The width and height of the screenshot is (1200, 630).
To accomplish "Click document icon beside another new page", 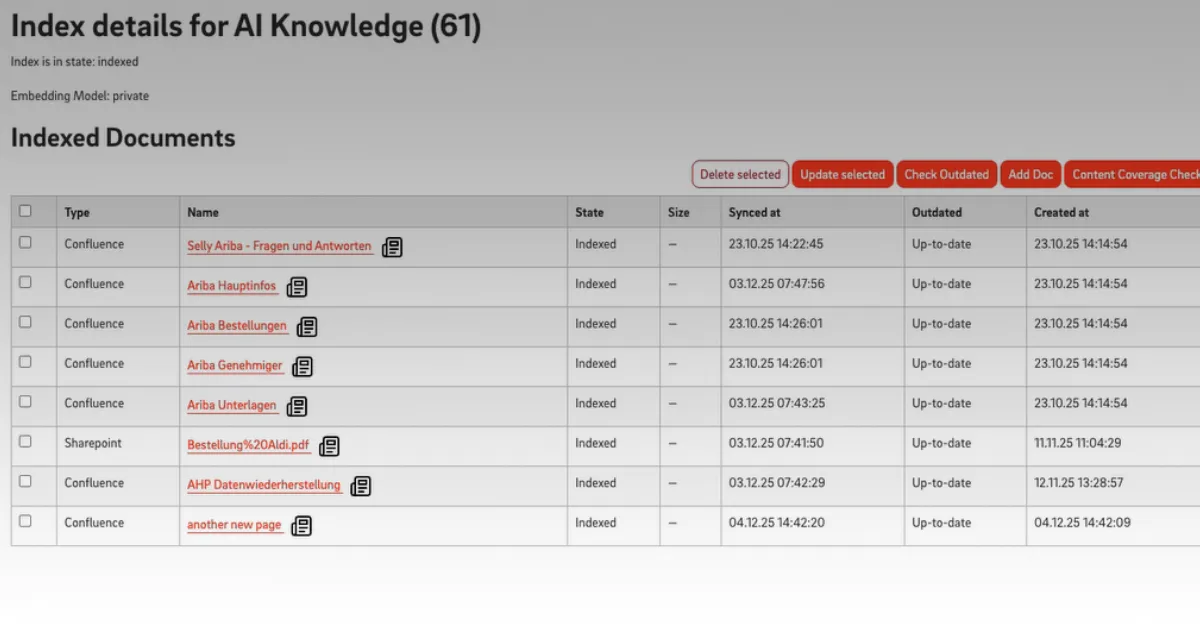I will coord(301,526).
